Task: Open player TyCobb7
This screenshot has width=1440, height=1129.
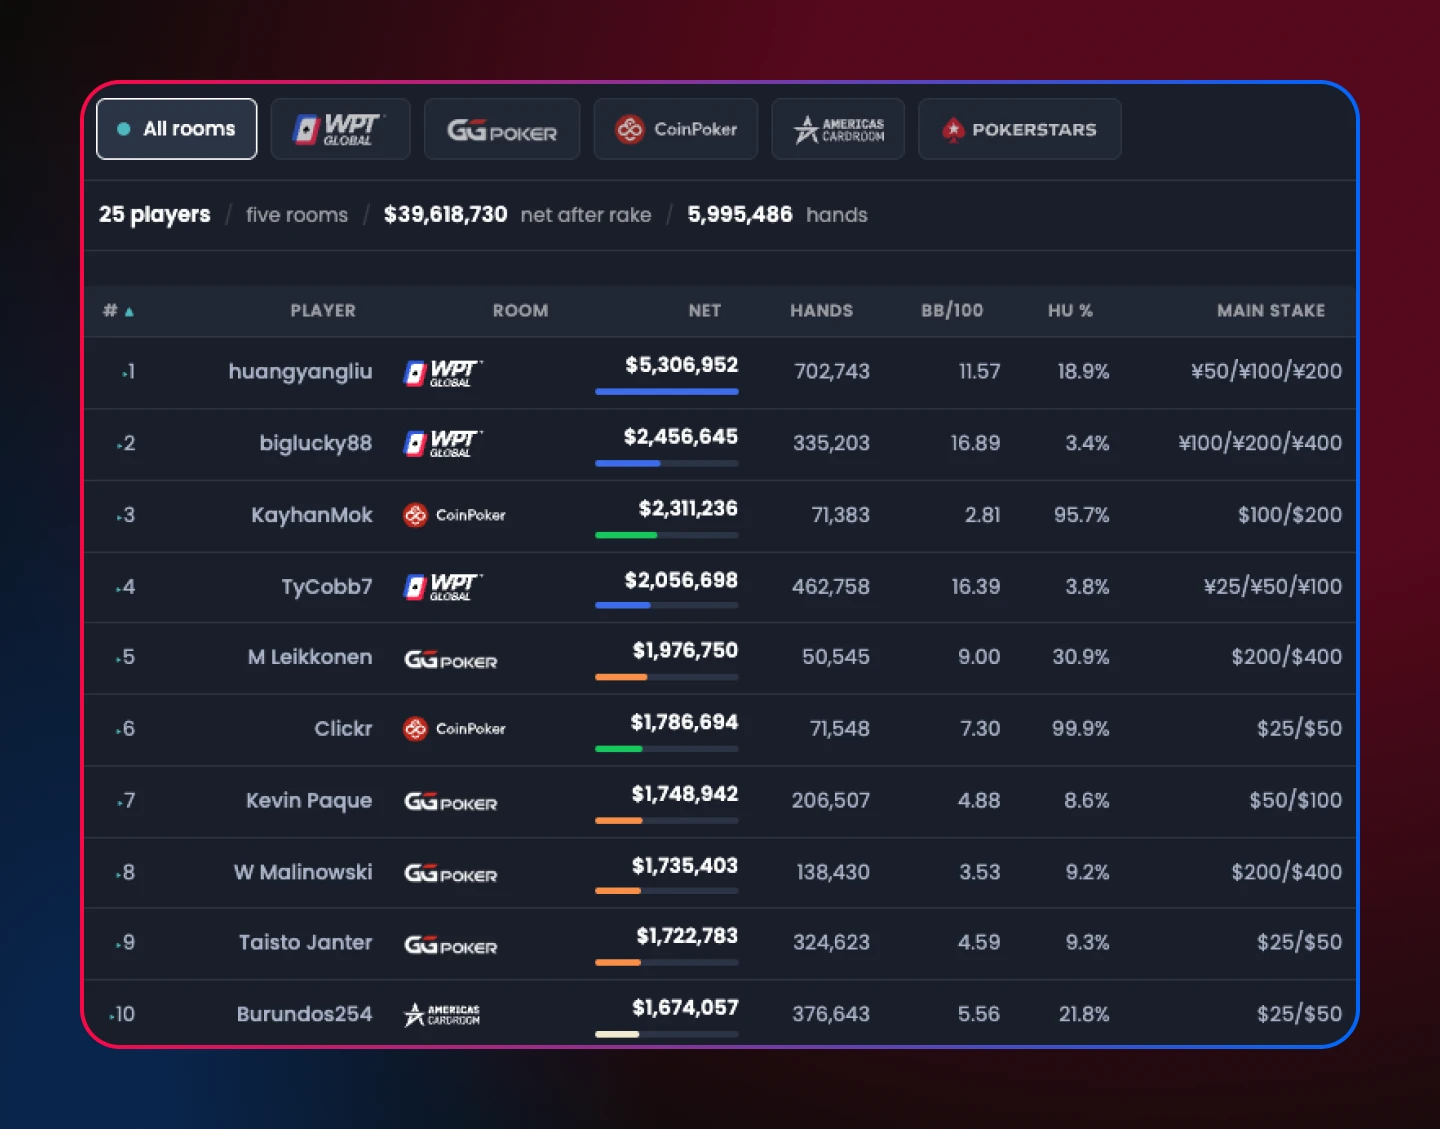Action: pos(327,587)
